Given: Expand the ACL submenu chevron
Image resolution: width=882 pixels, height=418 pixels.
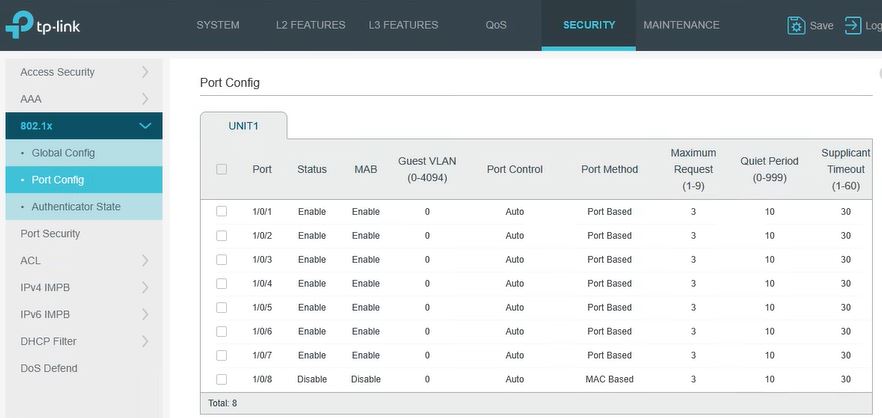Looking at the screenshot, I should (x=145, y=260).
